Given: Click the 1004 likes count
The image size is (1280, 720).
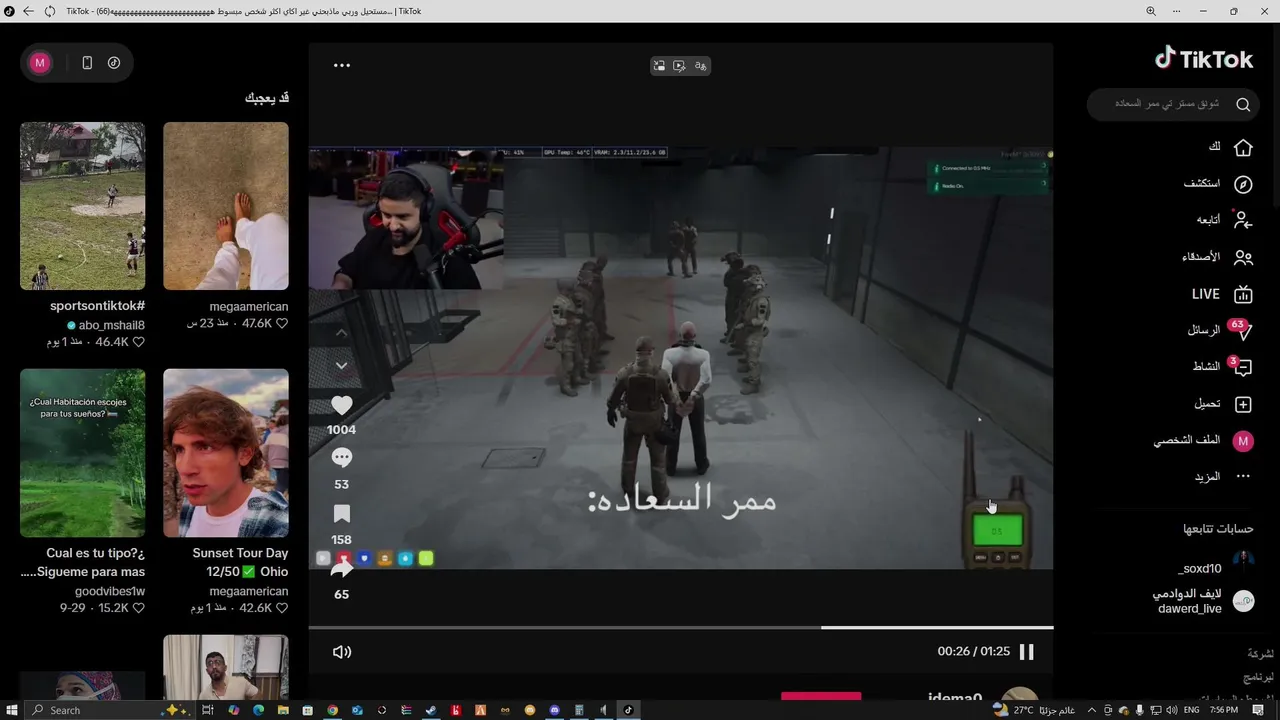Looking at the screenshot, I should pos(342,430).
